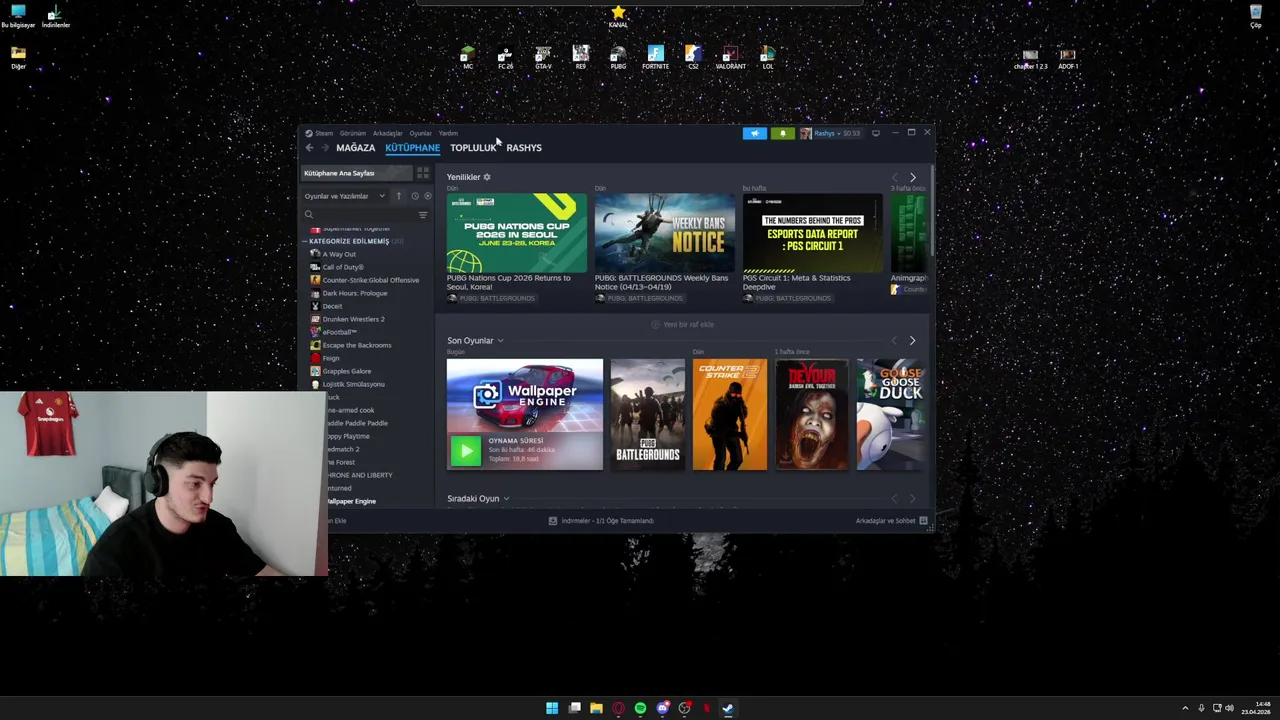Open the Yardım menu
Image resolution: width=1280 pixels, height=720 pixels.
pos(448,133)
